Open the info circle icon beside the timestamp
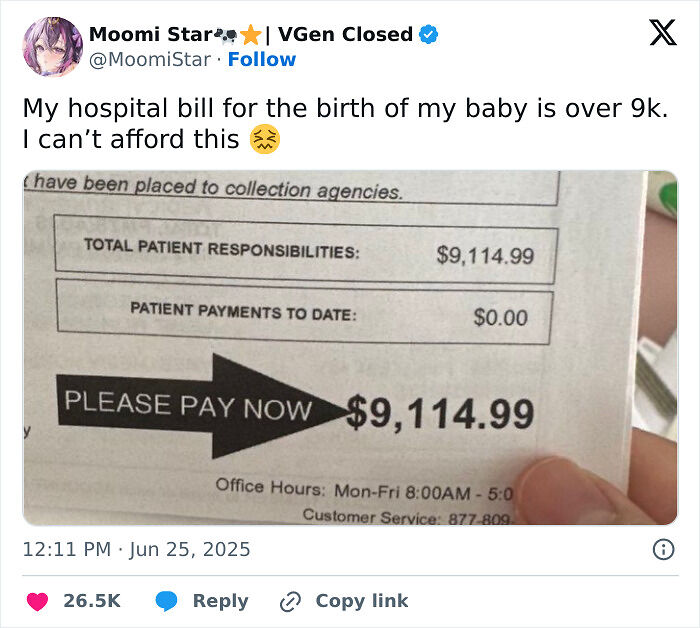The width and height of the screenshot is (700, 628). click(x=662, y=549)
